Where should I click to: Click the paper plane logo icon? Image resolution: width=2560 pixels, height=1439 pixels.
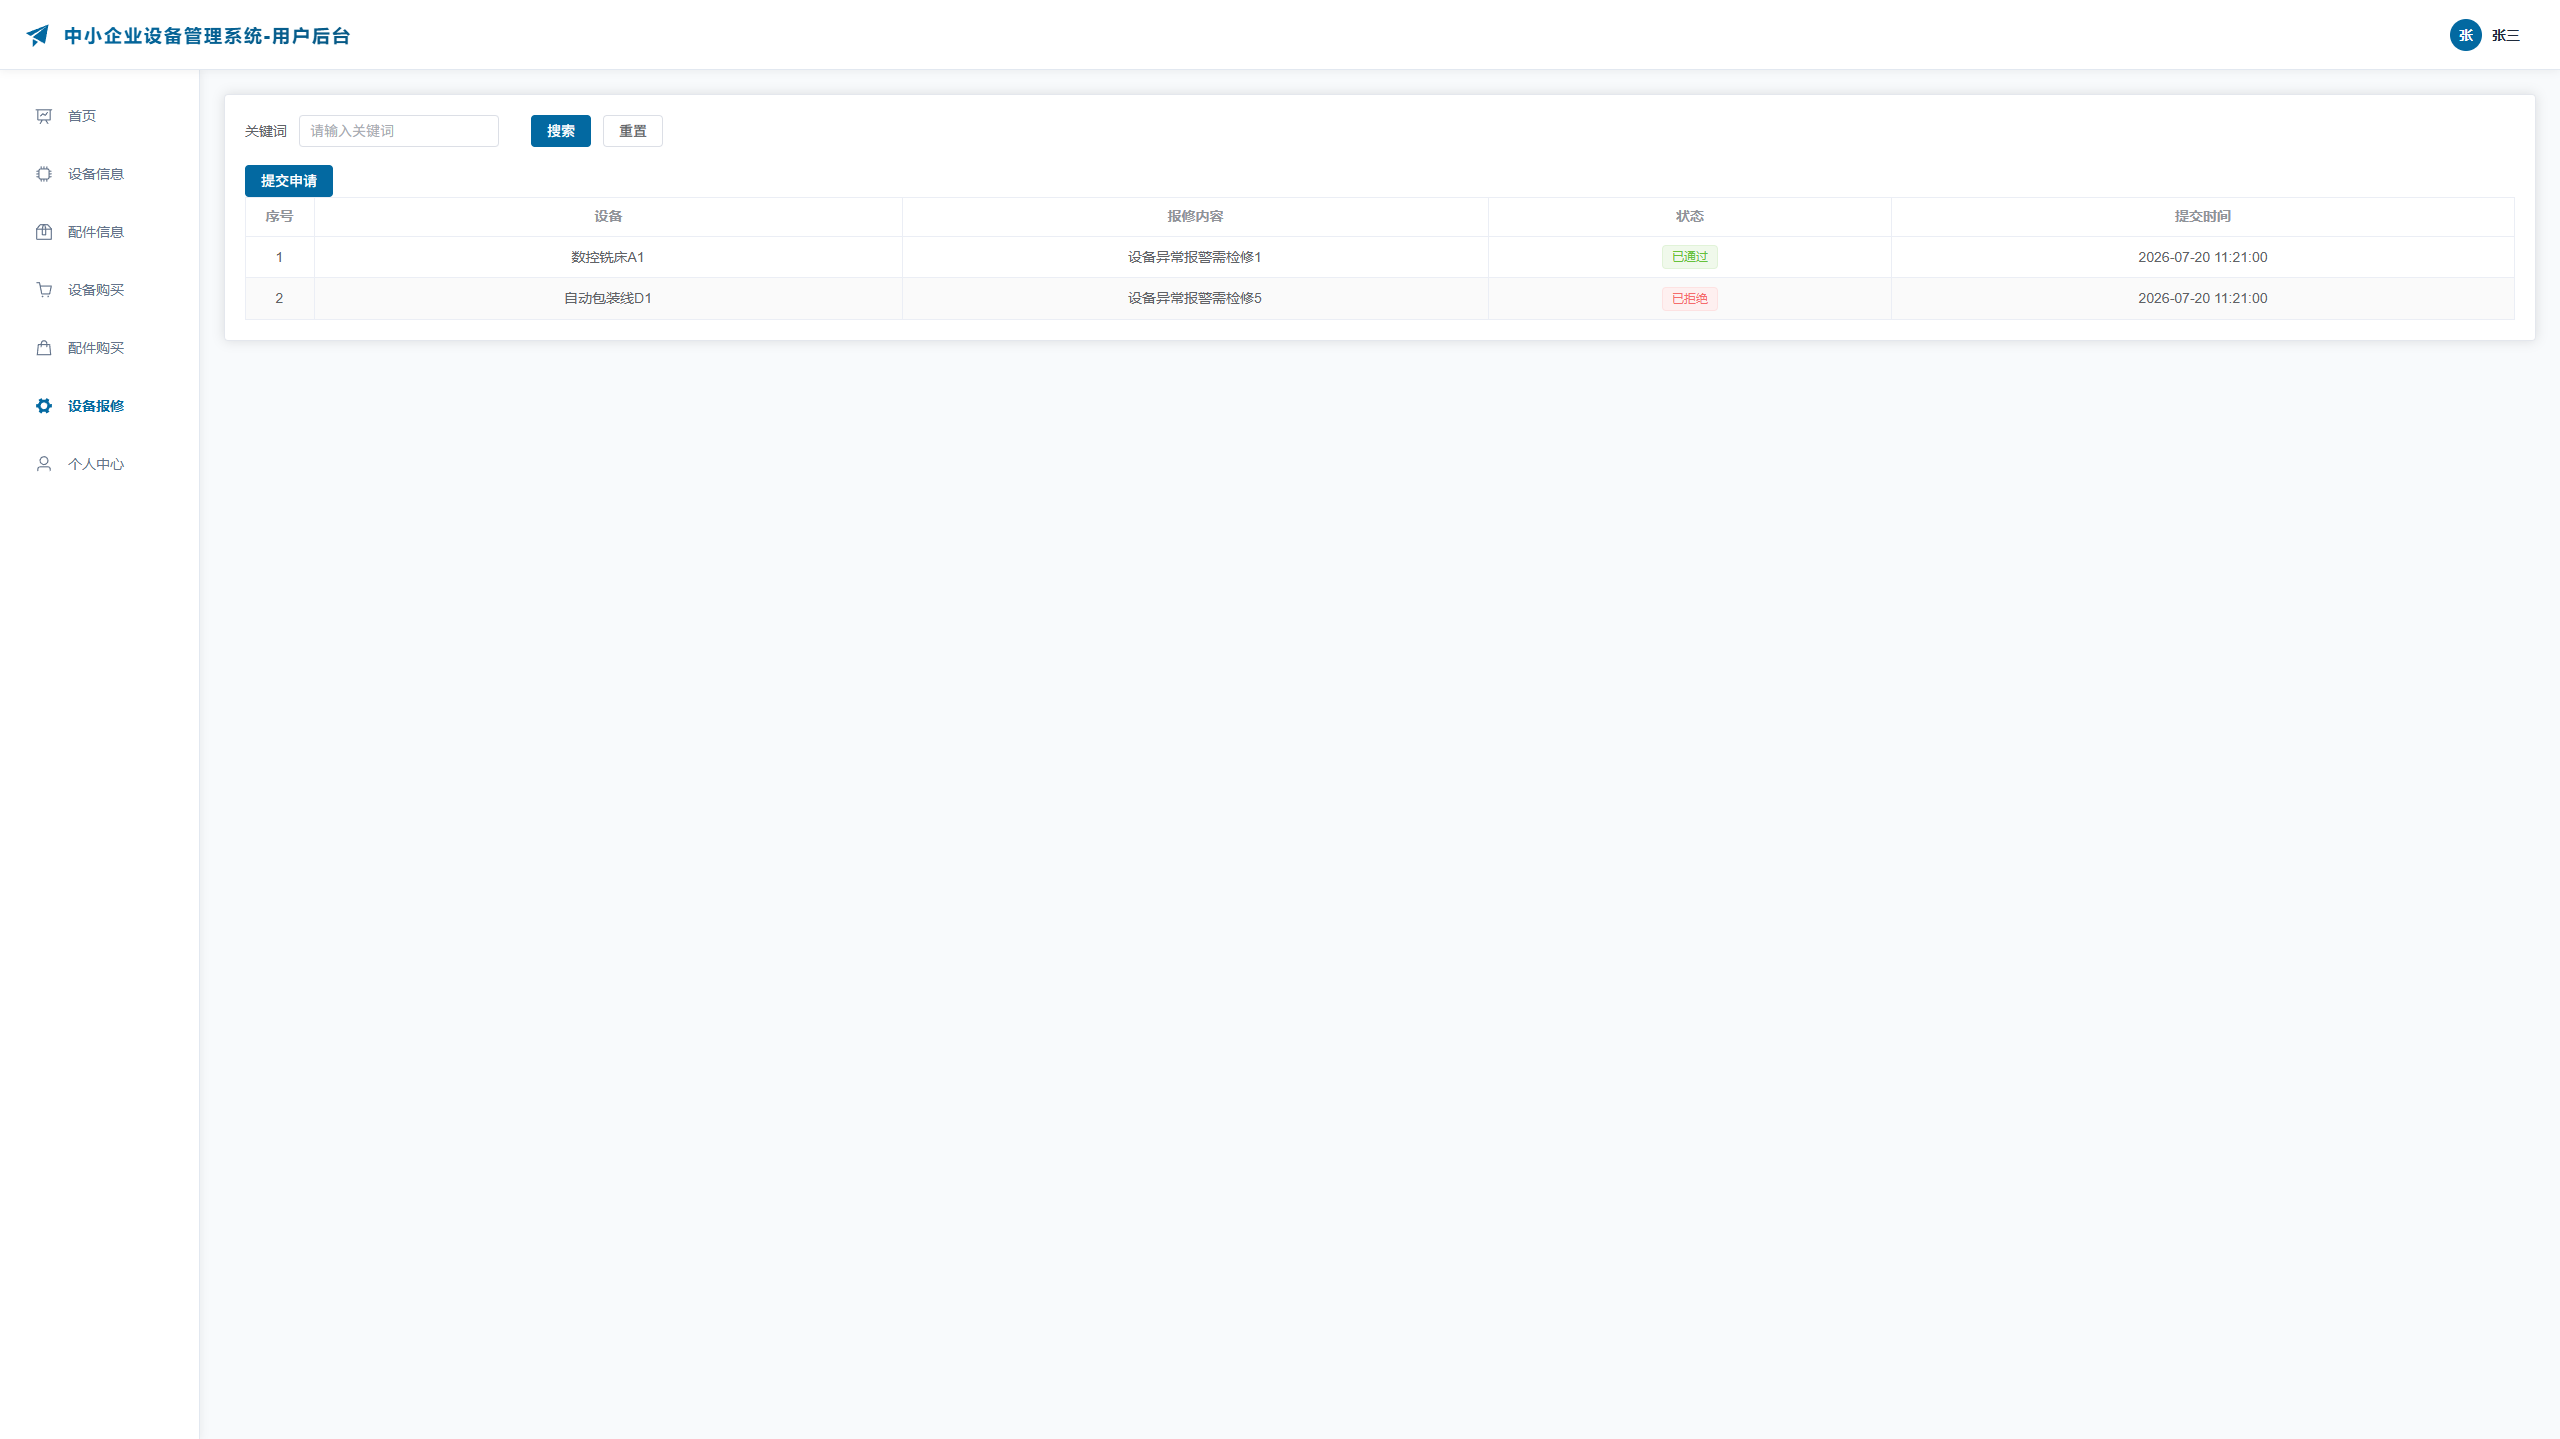coord(38,36)
